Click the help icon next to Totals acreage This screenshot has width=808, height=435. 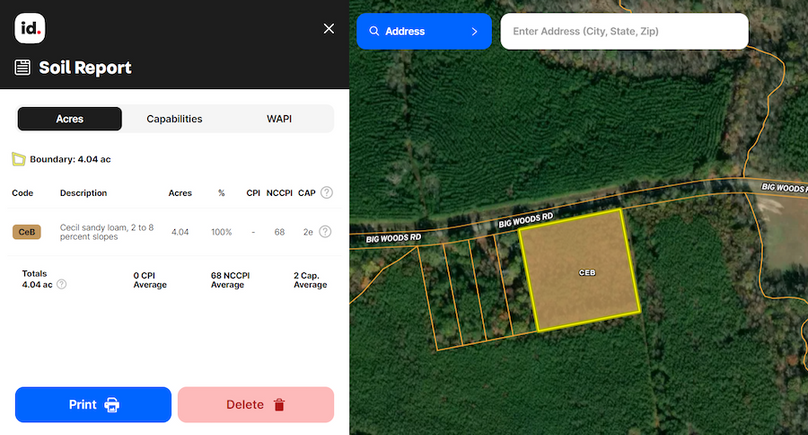pos(62,285)
